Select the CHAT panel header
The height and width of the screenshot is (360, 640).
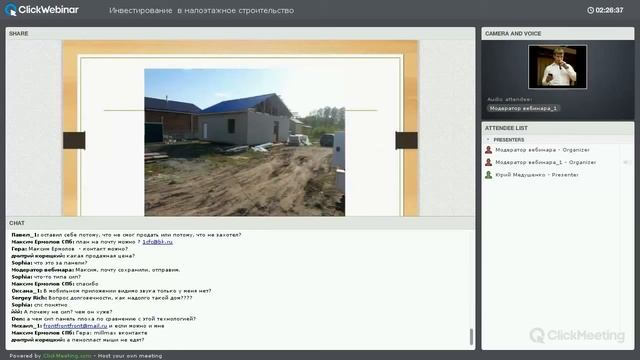coord(240,223)
